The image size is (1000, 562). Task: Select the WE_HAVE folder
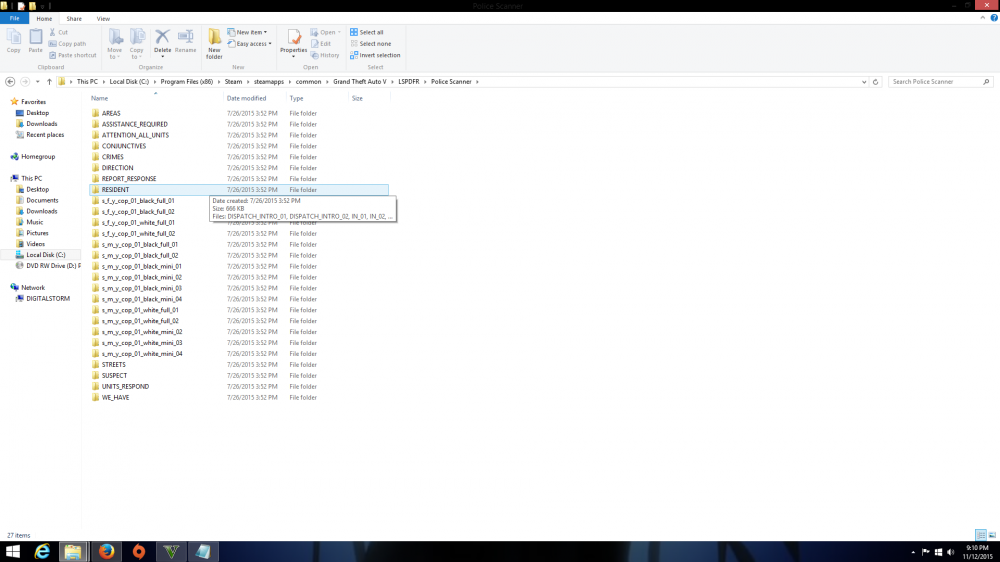[115, 397]
